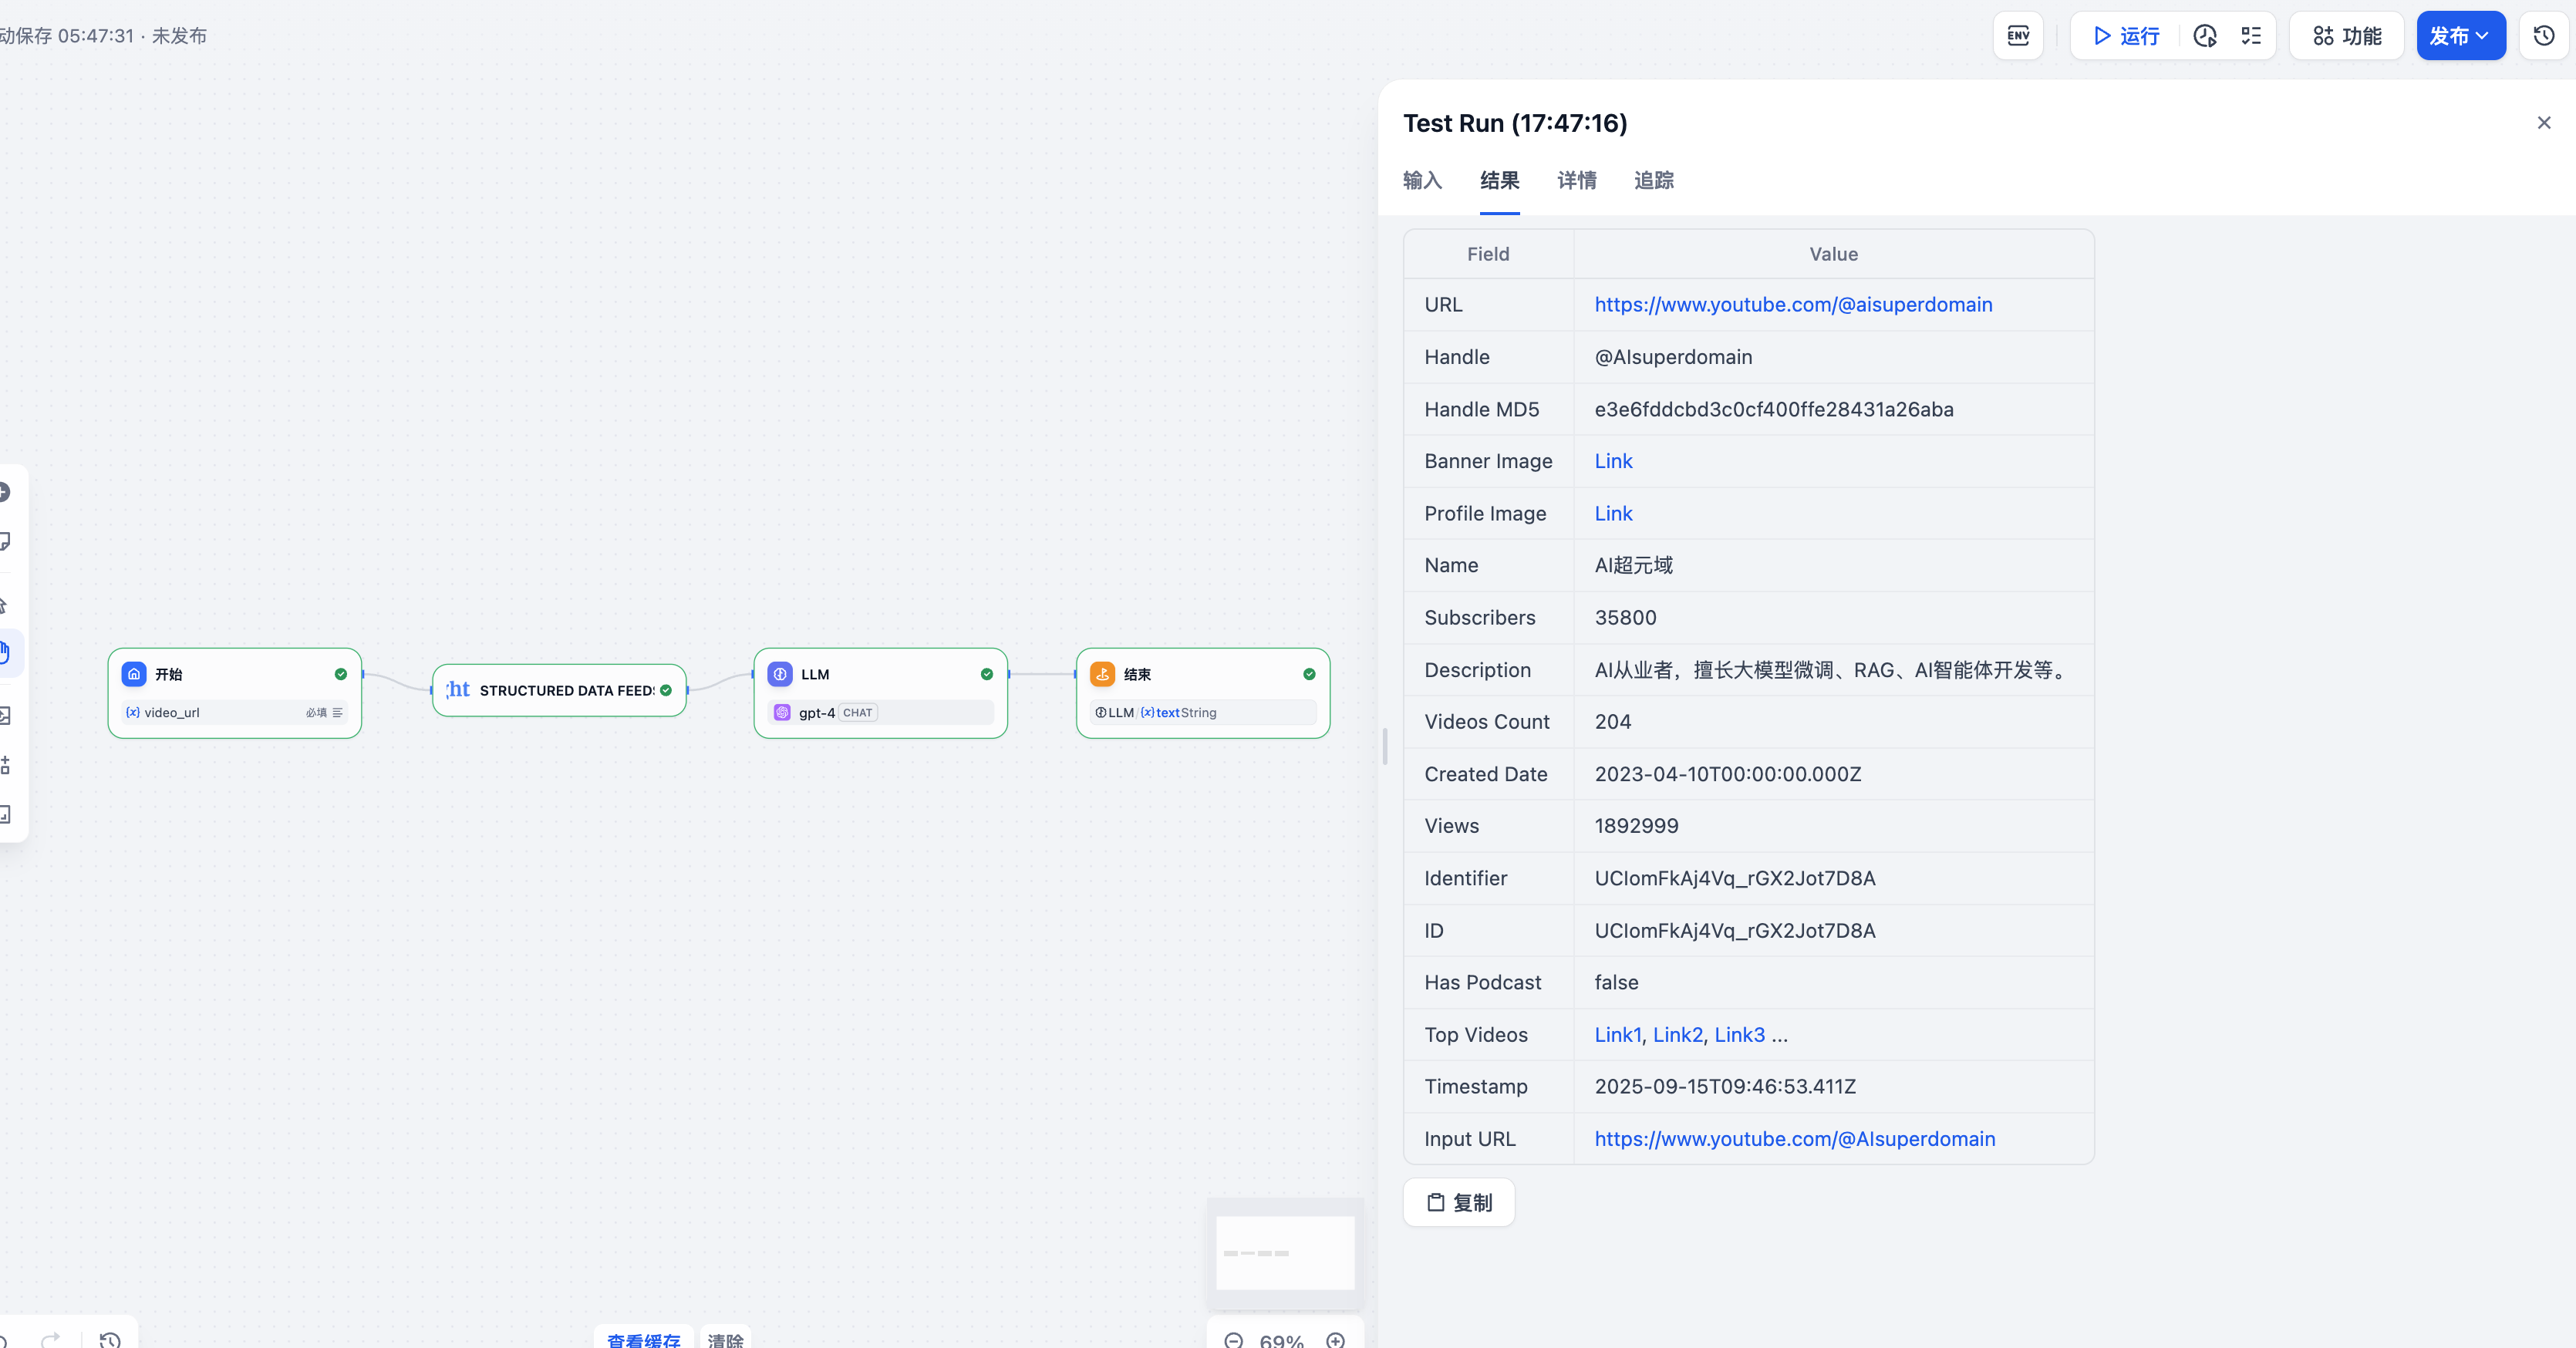Open the checklist icon in top toolbar

click(2251, 36)
